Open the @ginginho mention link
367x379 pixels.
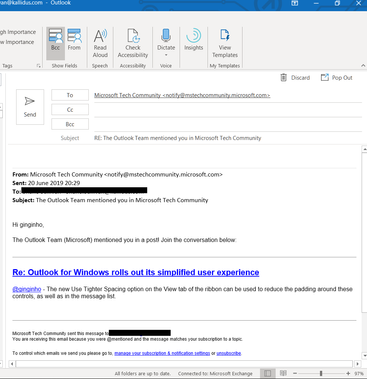point(27,289)
